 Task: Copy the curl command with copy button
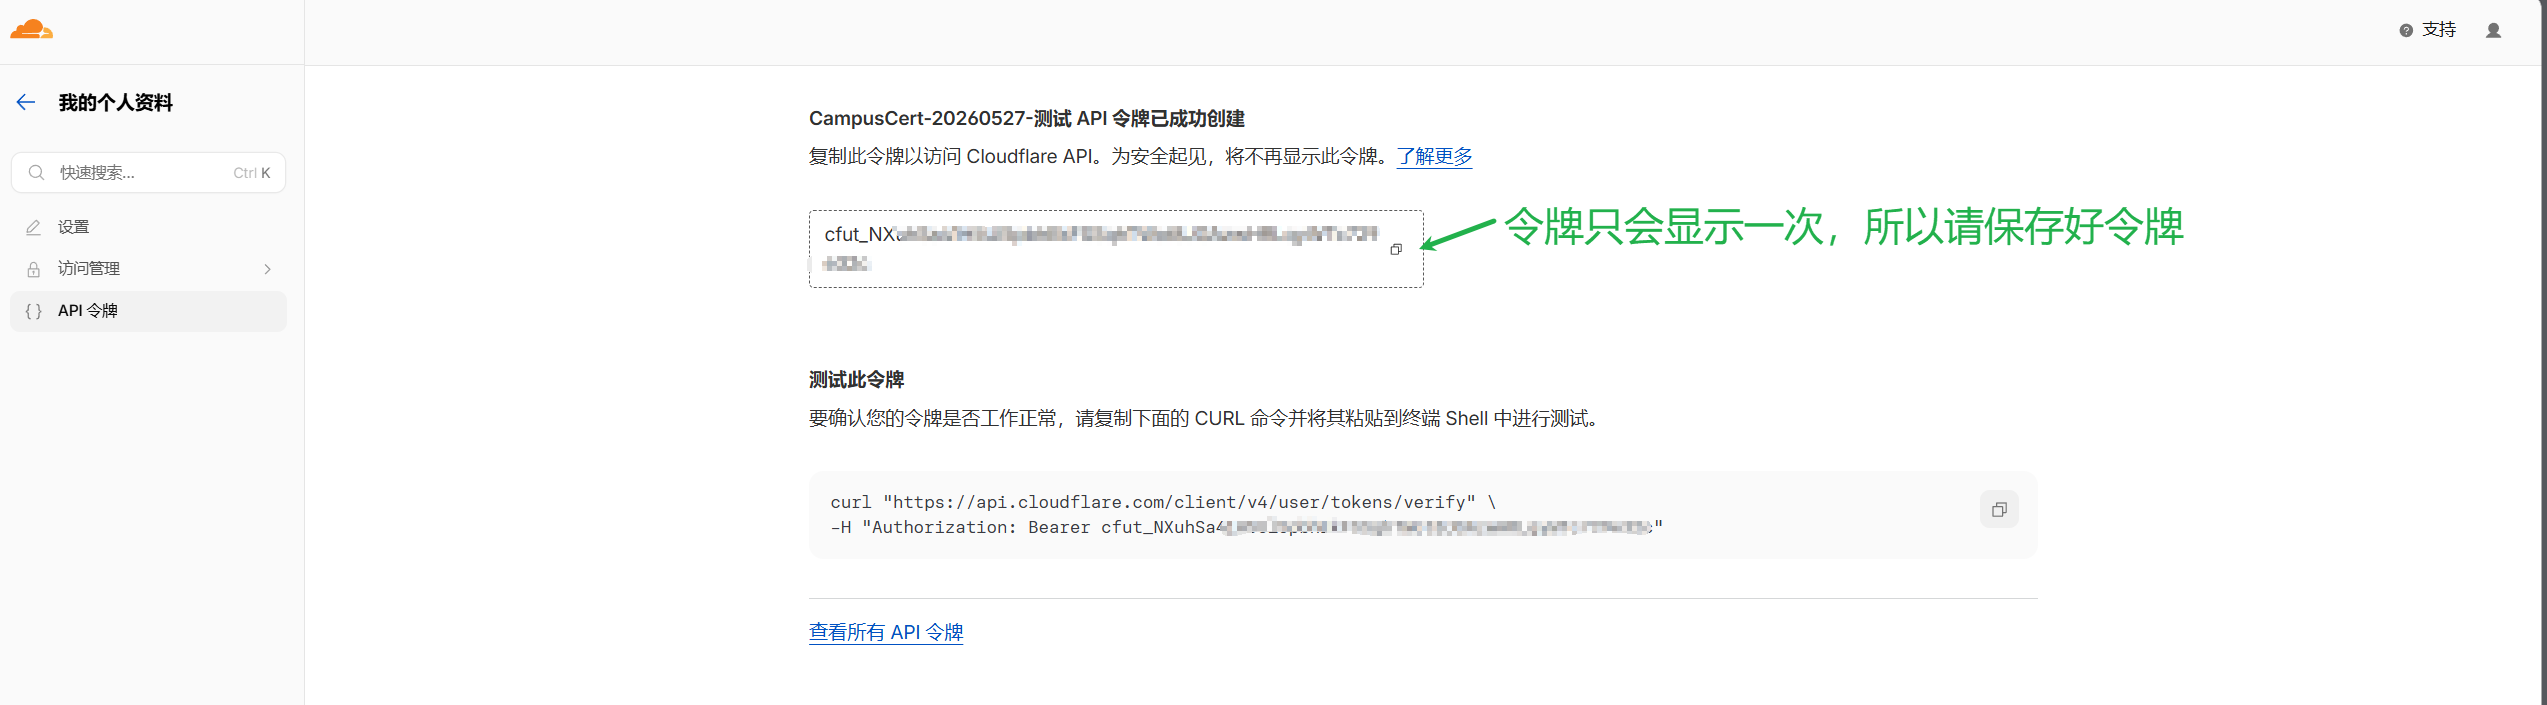coord(1999,510)
